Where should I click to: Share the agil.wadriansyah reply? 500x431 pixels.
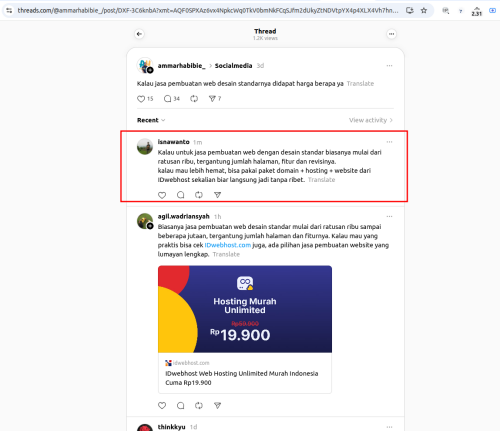217,406
